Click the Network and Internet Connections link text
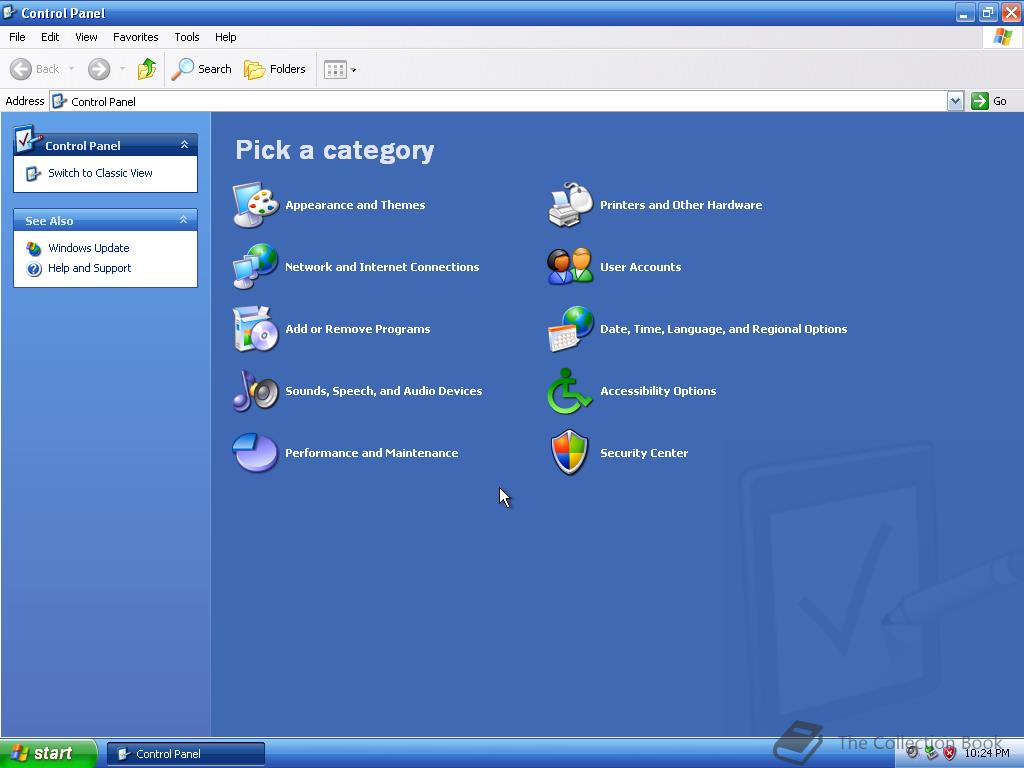1024x768 pixels. coord(382,267)
